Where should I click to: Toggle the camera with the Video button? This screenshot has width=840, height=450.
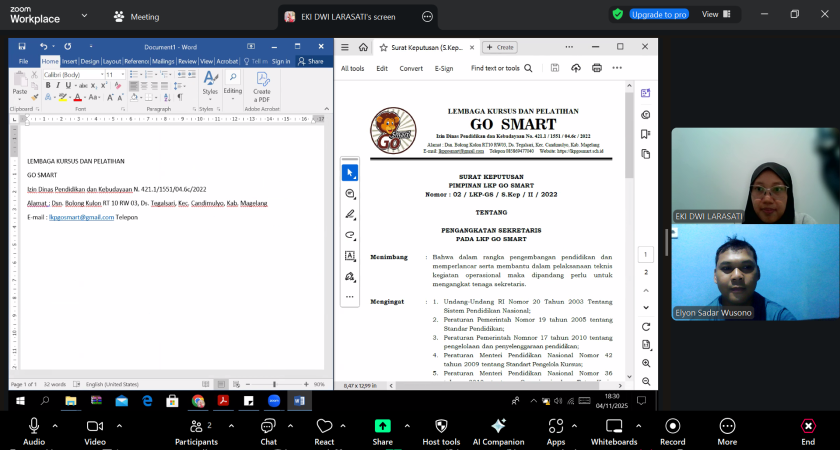click(95, 427)
